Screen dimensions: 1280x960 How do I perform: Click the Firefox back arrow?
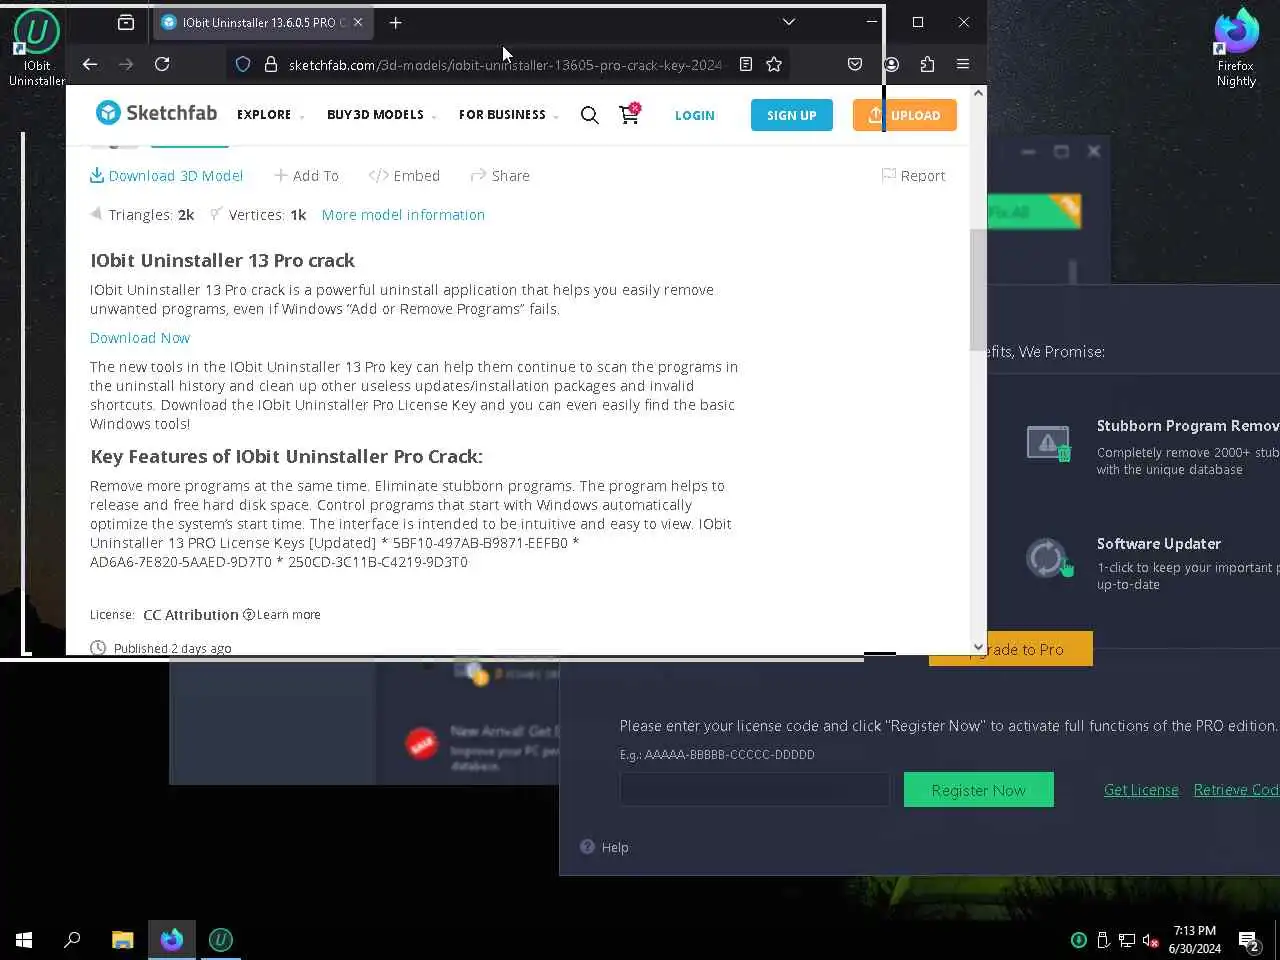90,64
